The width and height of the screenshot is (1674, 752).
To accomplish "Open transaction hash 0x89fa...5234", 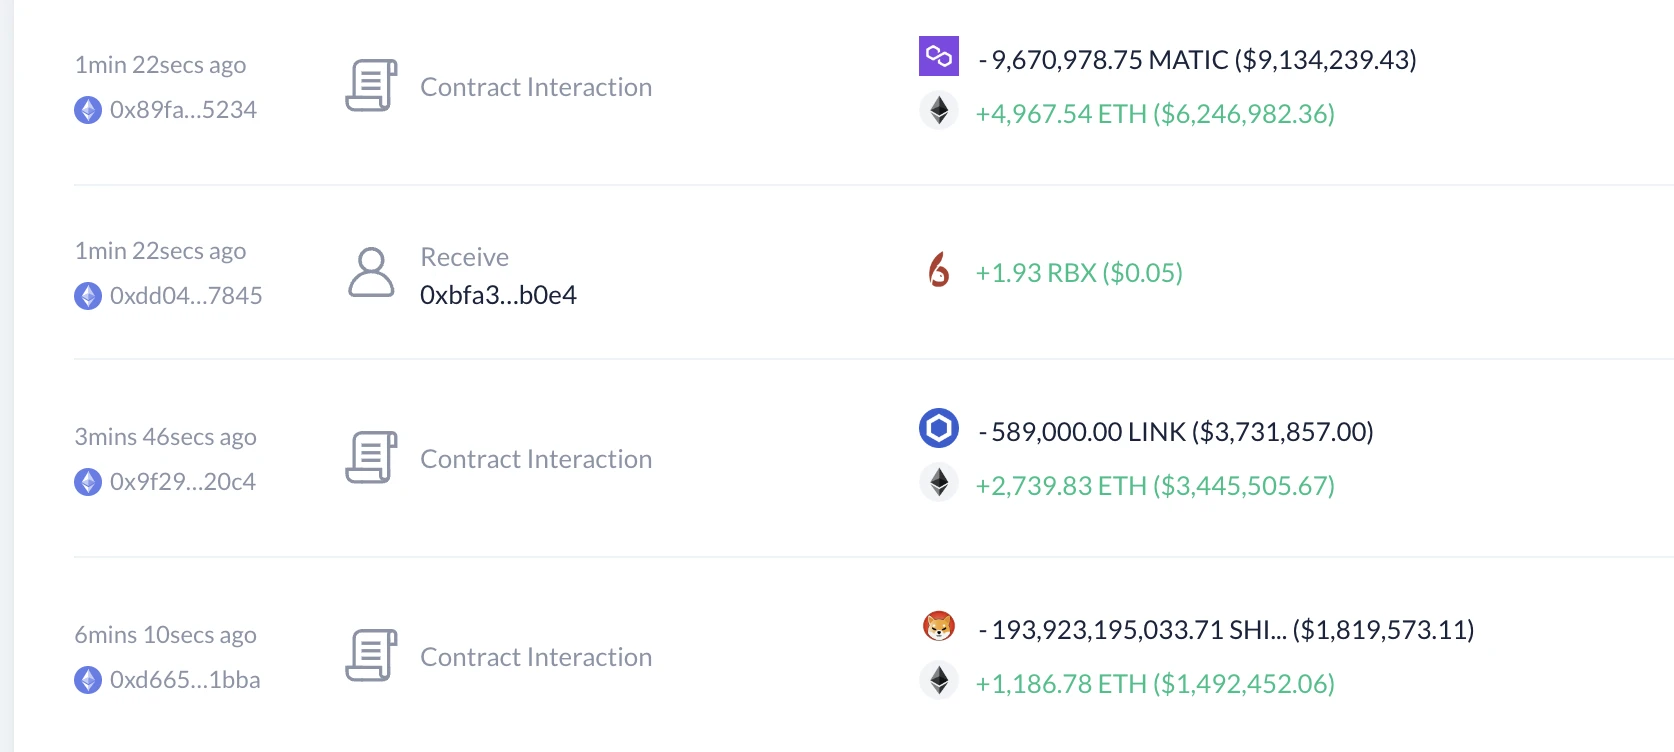I will 183,110.
